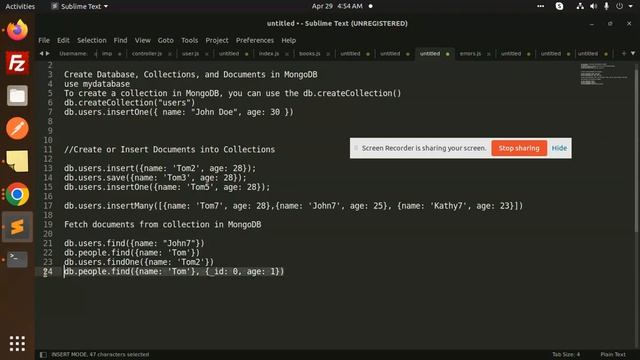This screenshot has width=640, height=360.
Task: Click line number 11 in the gutter
Action: coord(48,149)
